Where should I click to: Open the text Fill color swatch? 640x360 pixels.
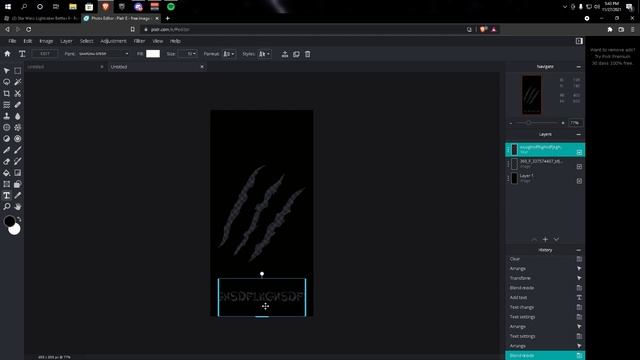pos(153,53)
